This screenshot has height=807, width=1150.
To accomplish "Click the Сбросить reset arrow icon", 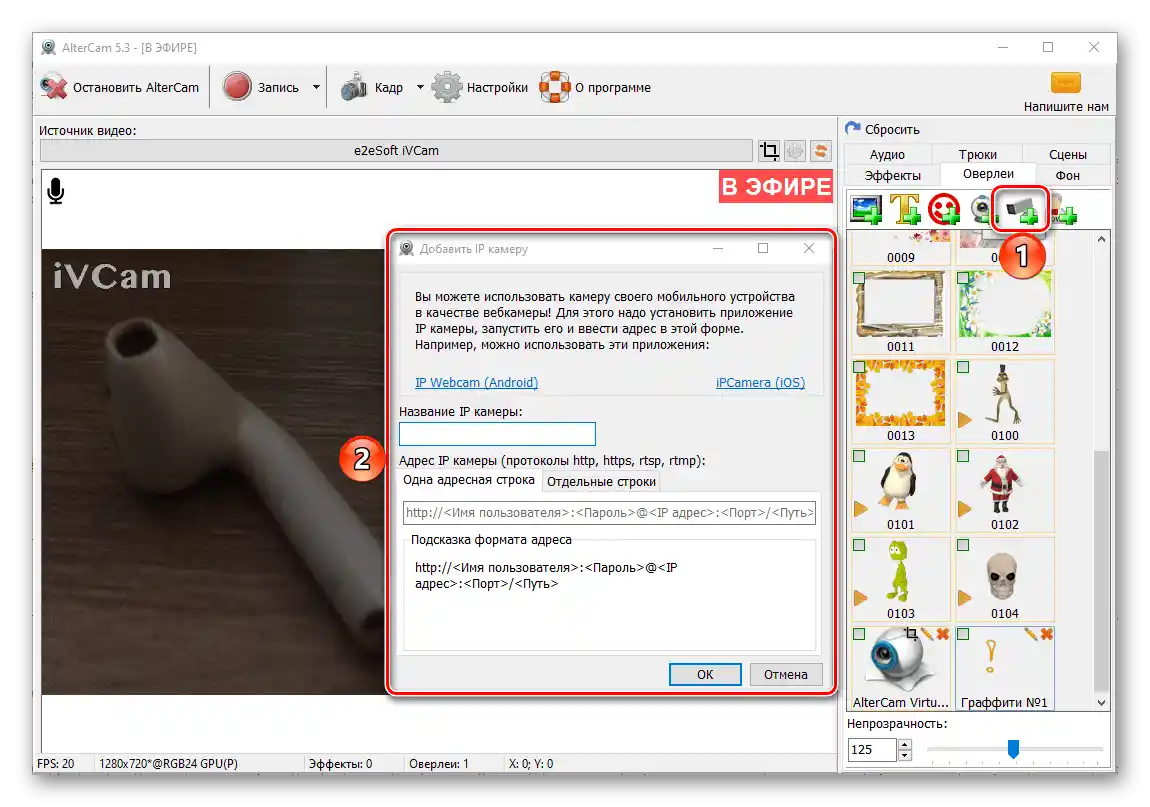I will pyautogui.click(x=852, y=128).
